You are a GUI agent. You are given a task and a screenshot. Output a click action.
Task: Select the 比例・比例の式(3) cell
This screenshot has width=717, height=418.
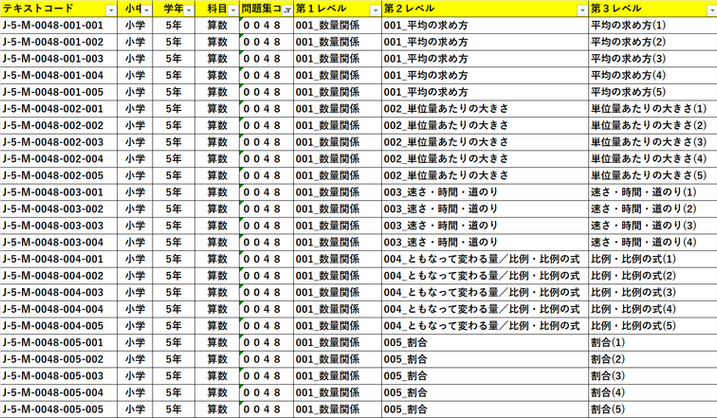[653, 292]
